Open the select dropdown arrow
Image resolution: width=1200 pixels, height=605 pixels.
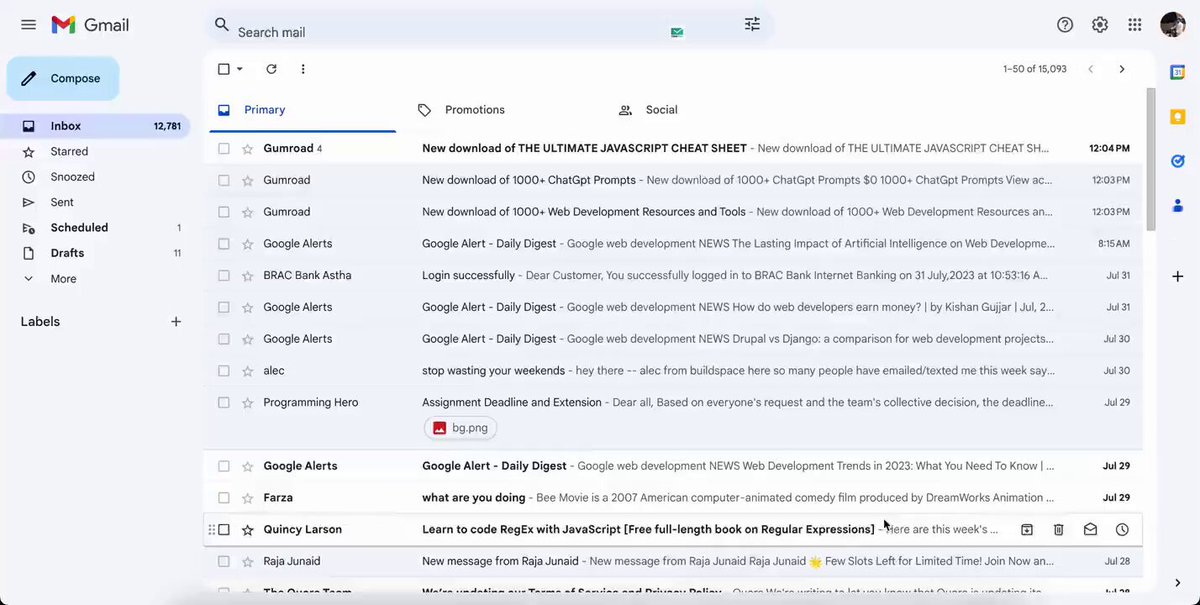point(240,69)
